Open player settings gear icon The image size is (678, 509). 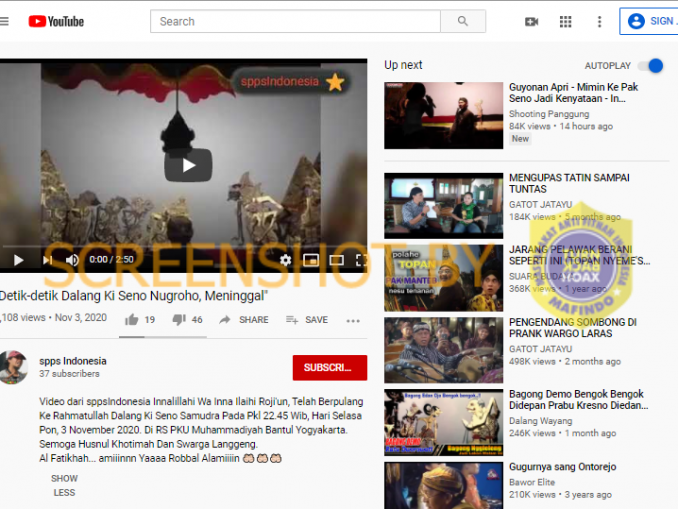[x=285, y=260]
